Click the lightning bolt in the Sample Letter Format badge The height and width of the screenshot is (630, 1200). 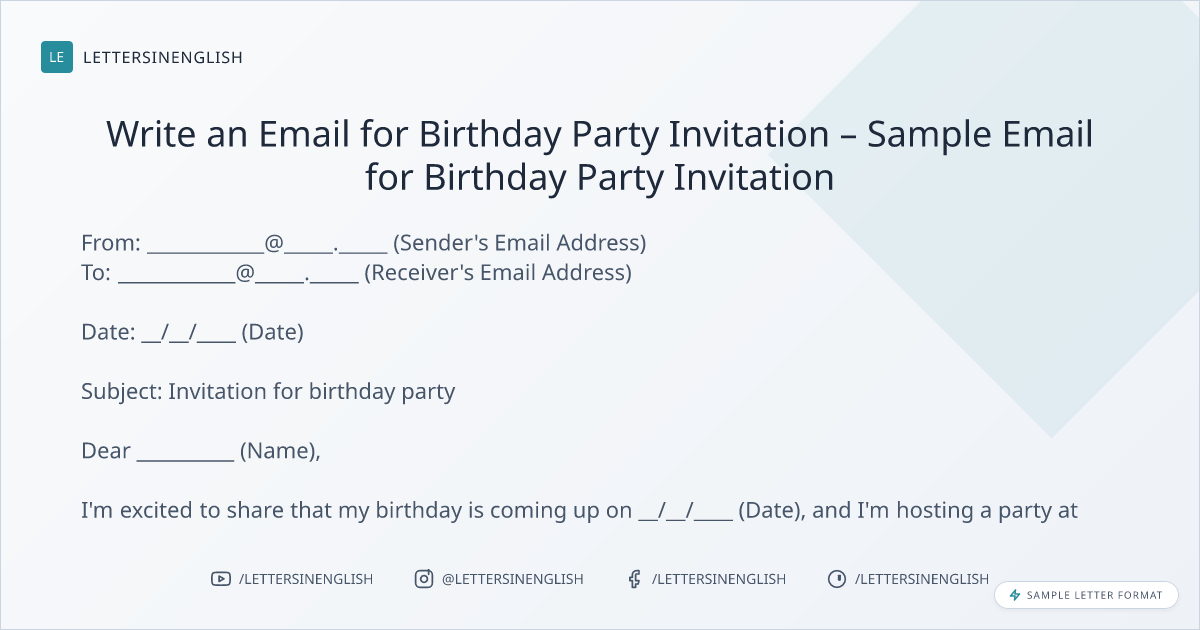[1015, 595]
